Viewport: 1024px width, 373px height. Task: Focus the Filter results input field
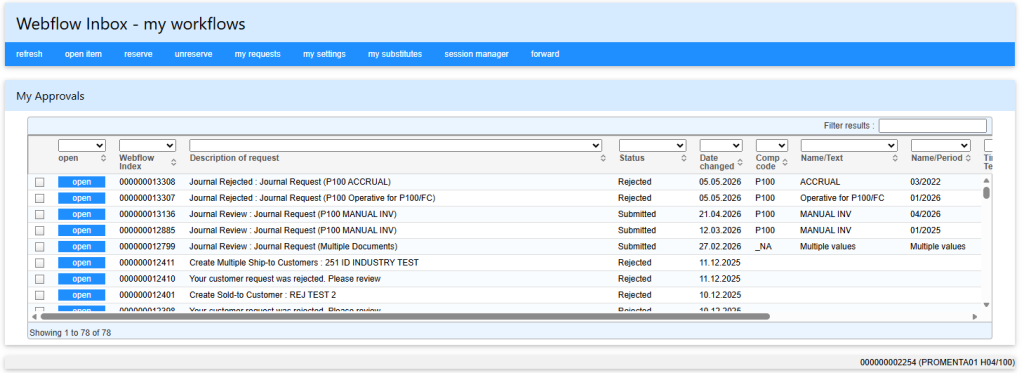click(x=932, y=125)
